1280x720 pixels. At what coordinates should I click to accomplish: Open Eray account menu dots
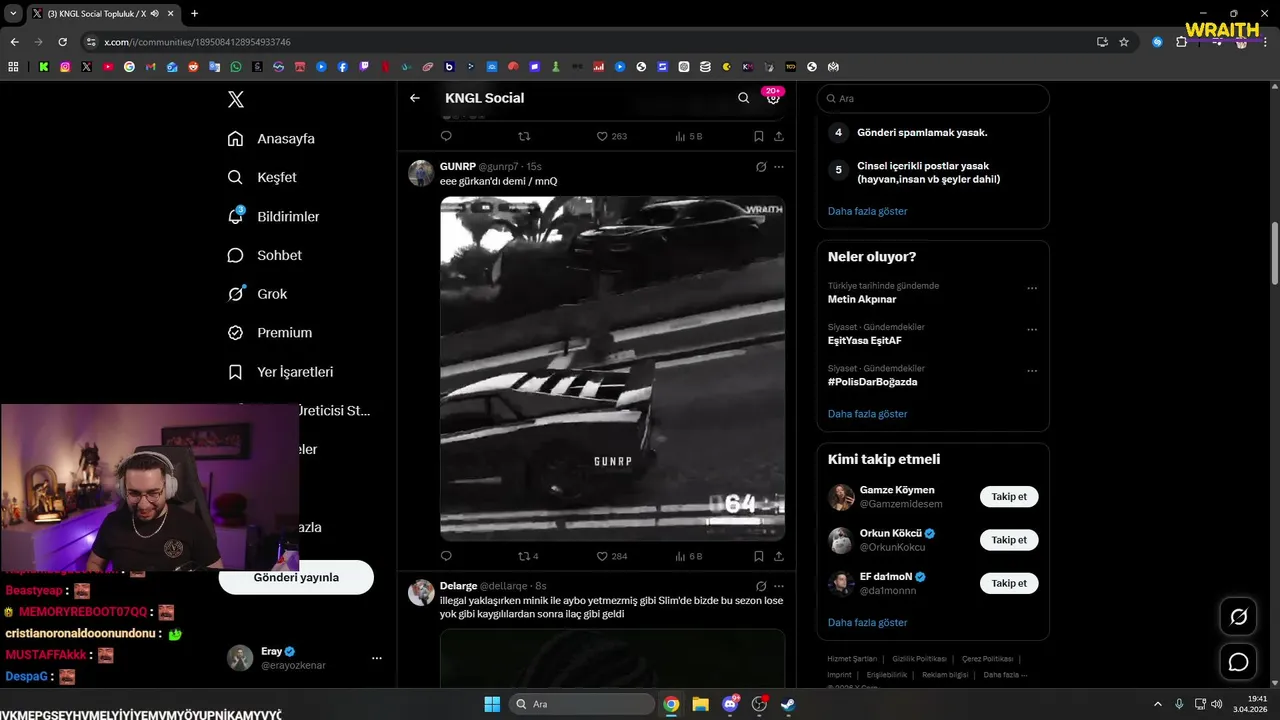click(x=377, y=658)
